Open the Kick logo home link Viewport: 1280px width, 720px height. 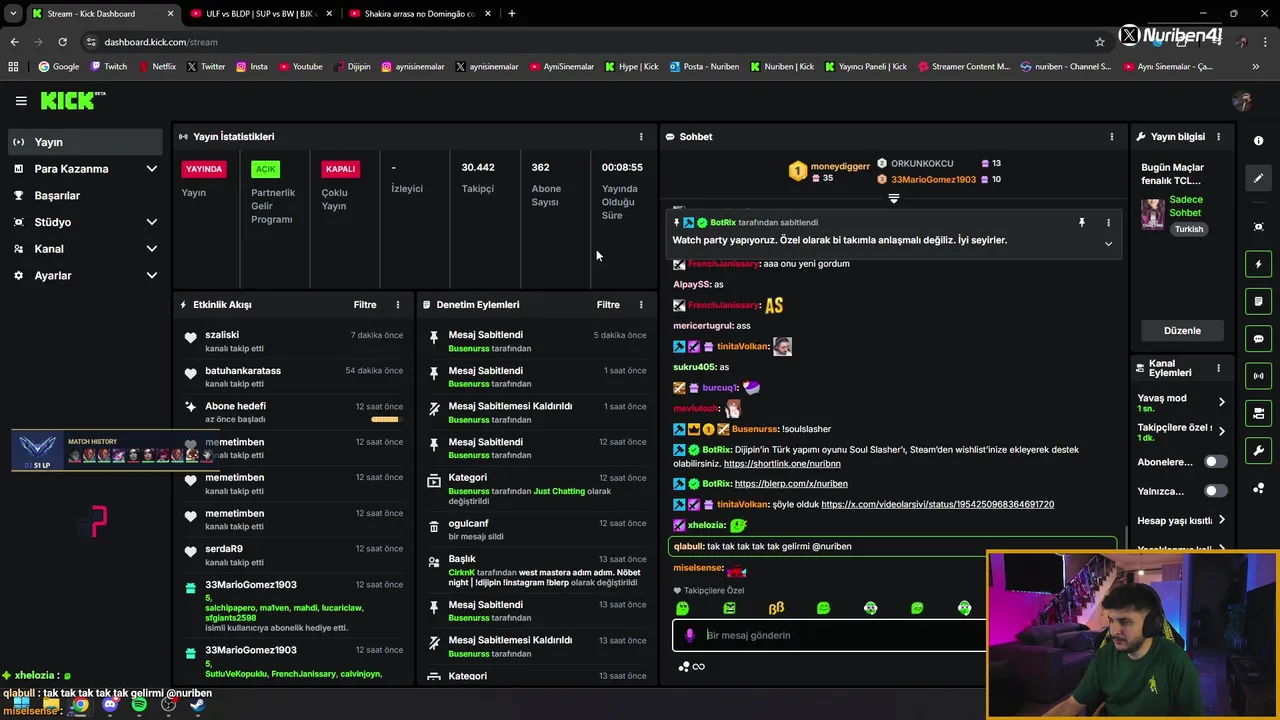[73, 100]
